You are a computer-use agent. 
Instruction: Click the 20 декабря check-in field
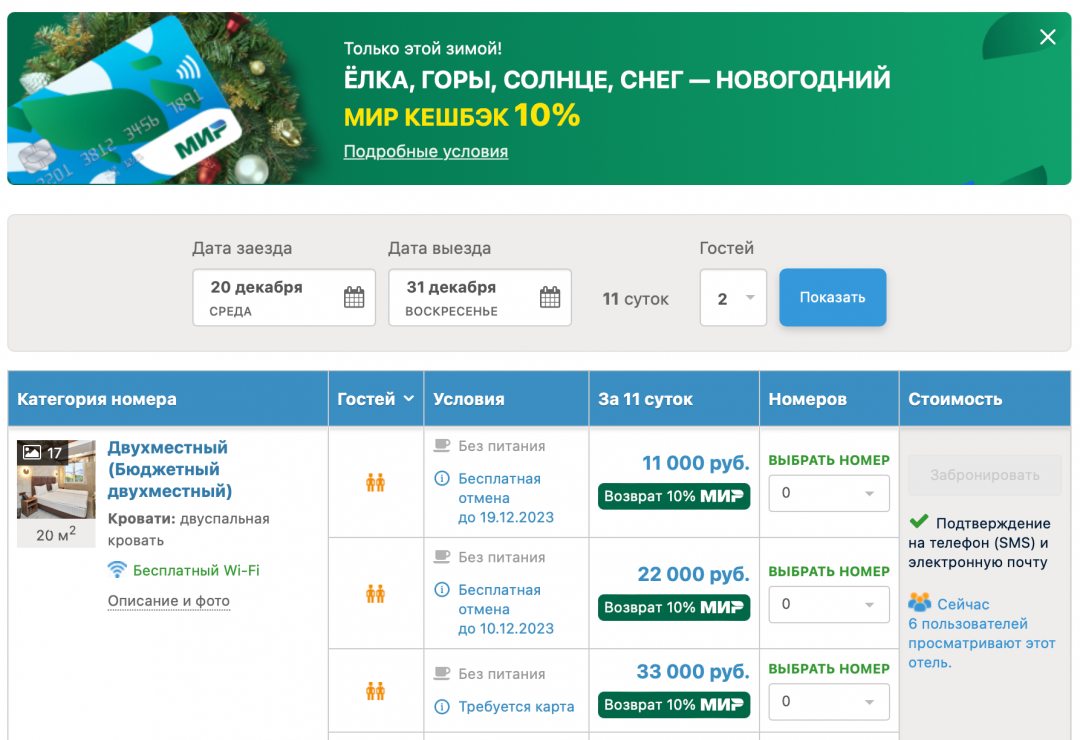284,298
